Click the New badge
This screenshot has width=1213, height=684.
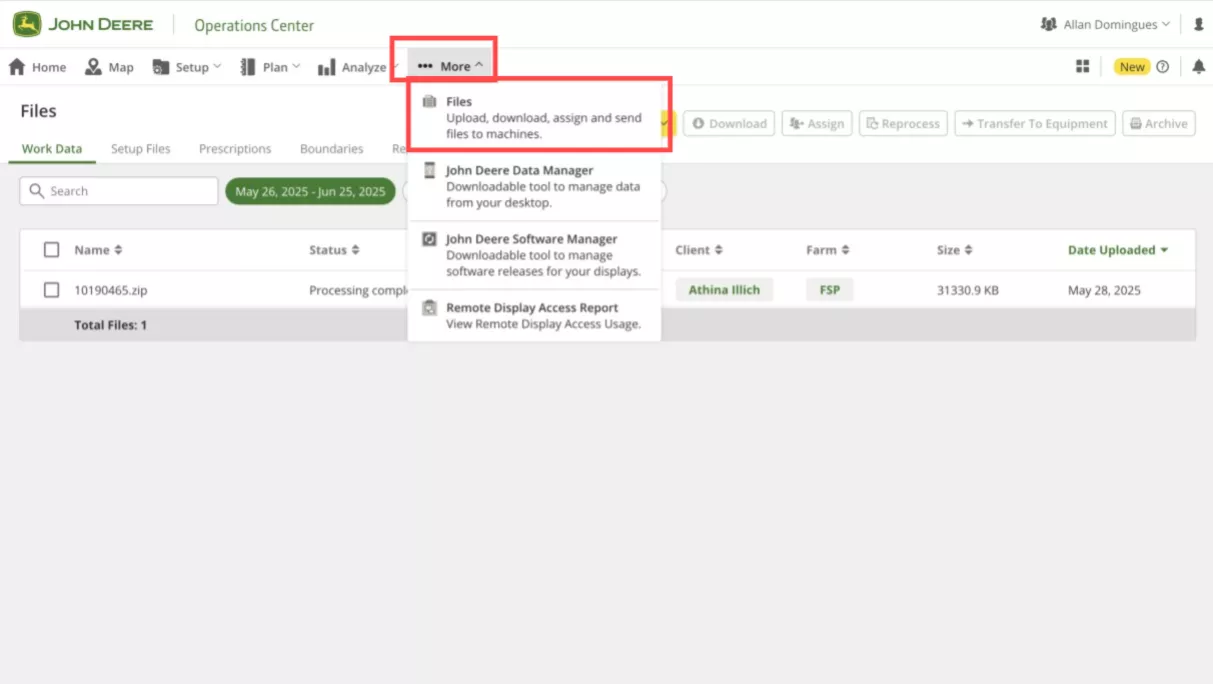1132,67
